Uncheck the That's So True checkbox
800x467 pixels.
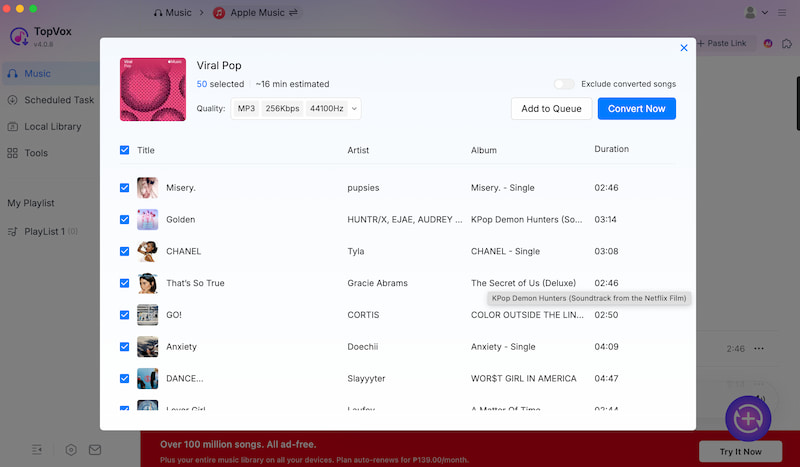(124, 283)
